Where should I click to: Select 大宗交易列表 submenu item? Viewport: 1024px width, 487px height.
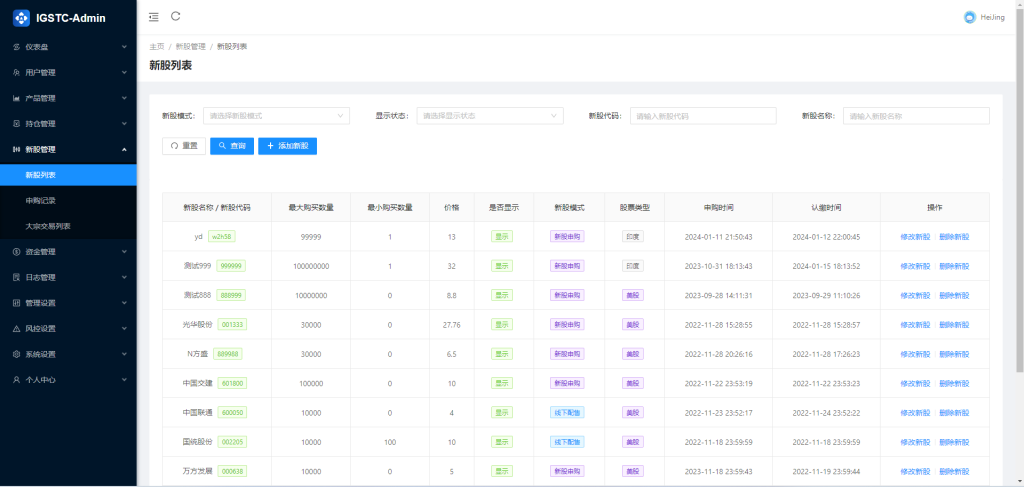47,226
